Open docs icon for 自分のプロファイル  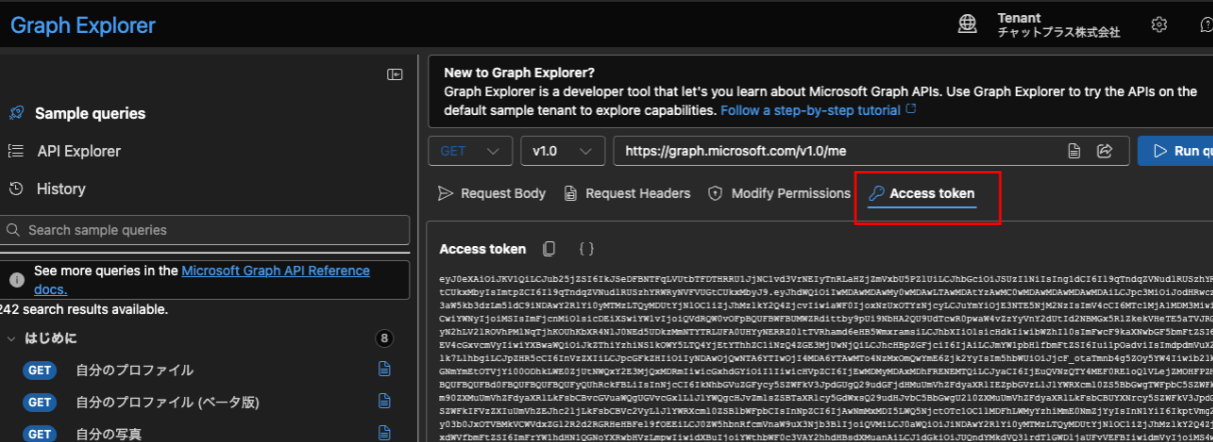[x=384, y=370]
